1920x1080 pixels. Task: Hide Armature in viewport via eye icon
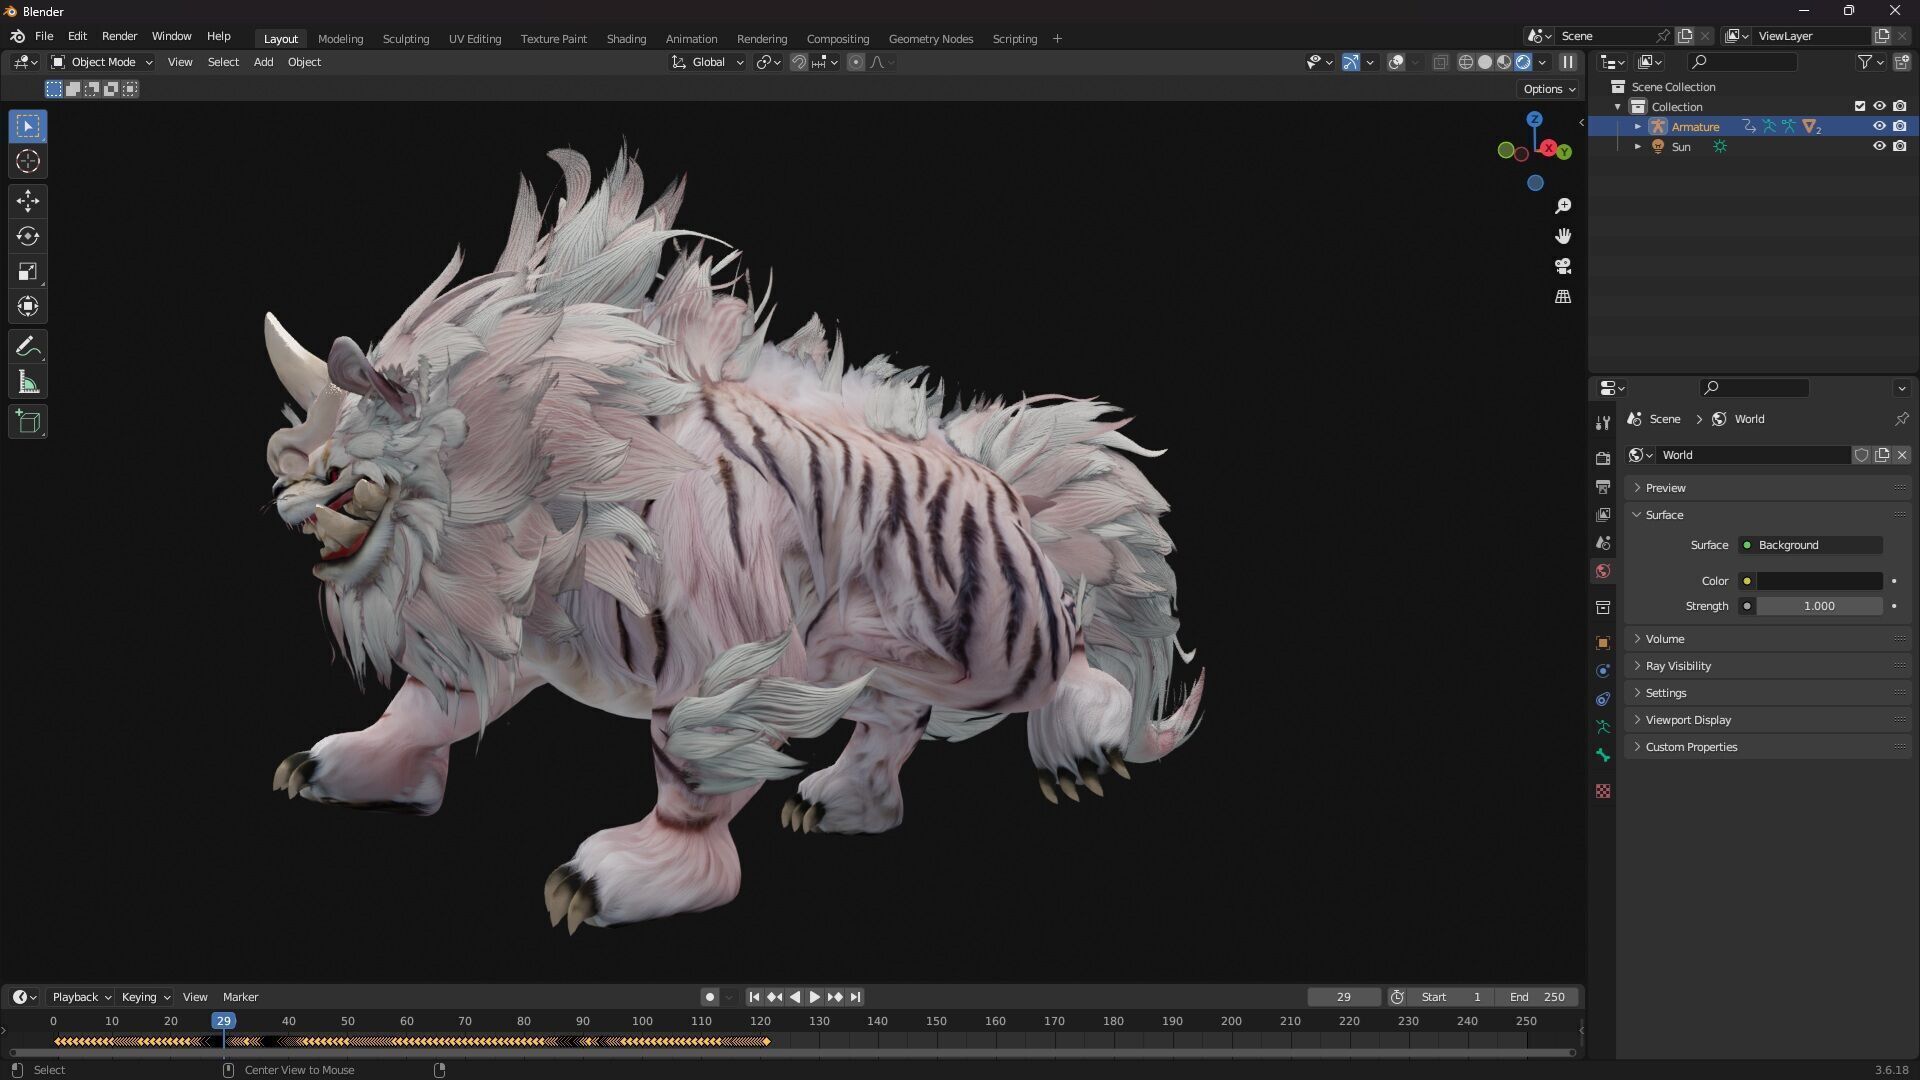pos(1879,126)
